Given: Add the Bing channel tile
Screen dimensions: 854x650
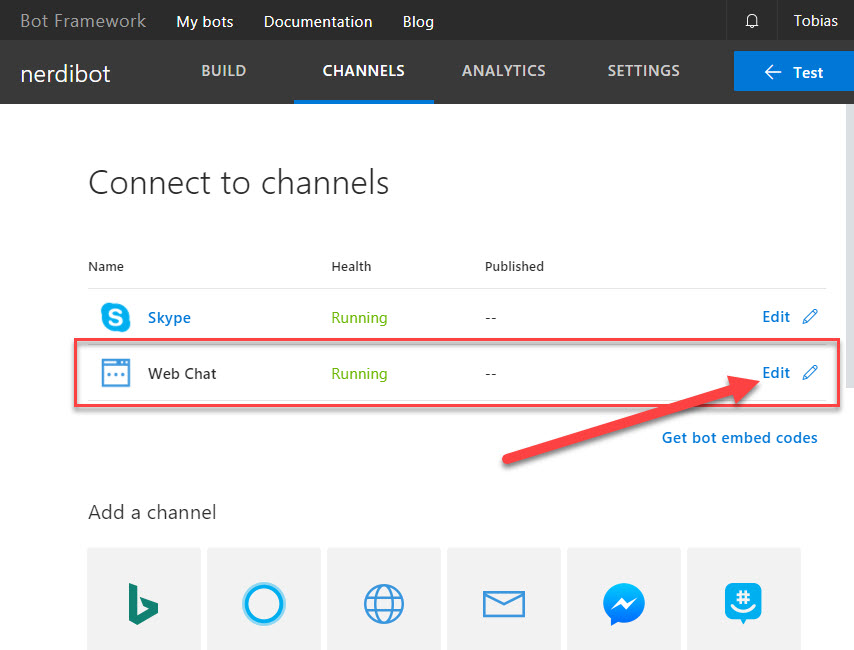Looking at the screenshot, I should click(144, 599).
